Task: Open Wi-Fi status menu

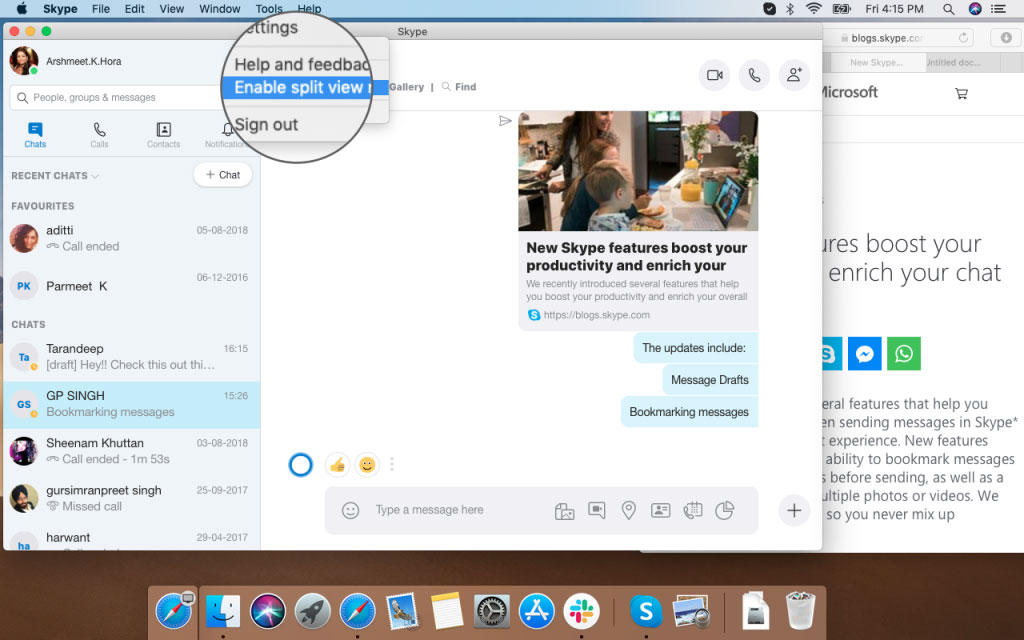Action: tap(814, 9)
